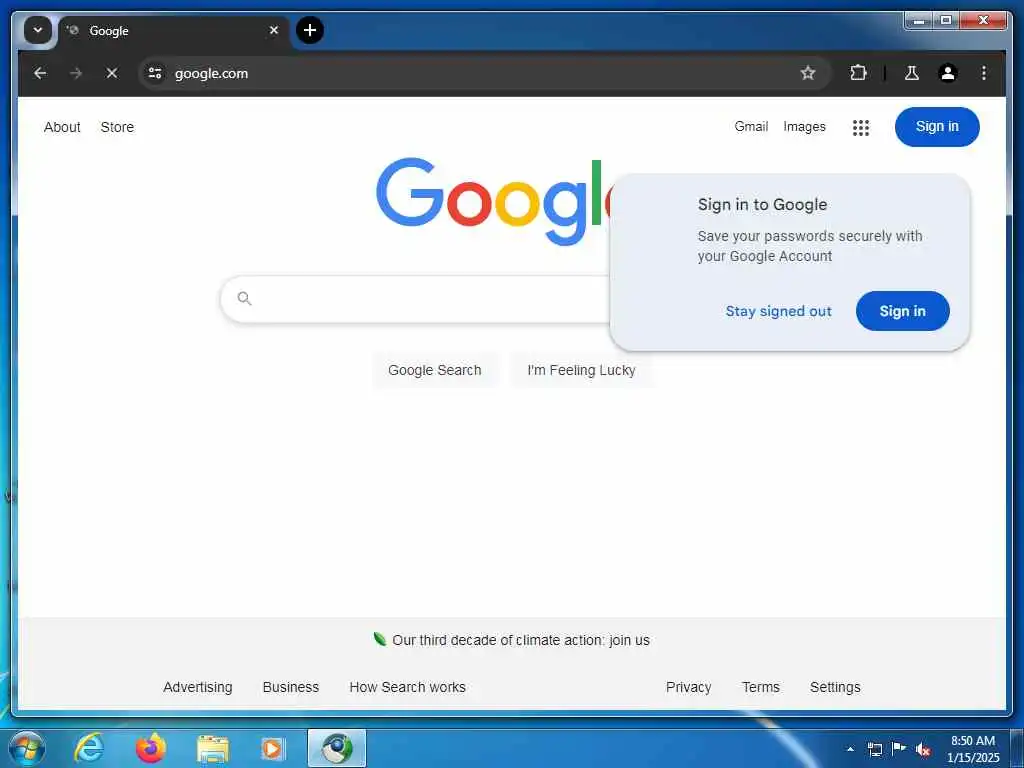Focus the google.com address bar
Screen dimensions: 1024x768
click(x=483, y=73)
